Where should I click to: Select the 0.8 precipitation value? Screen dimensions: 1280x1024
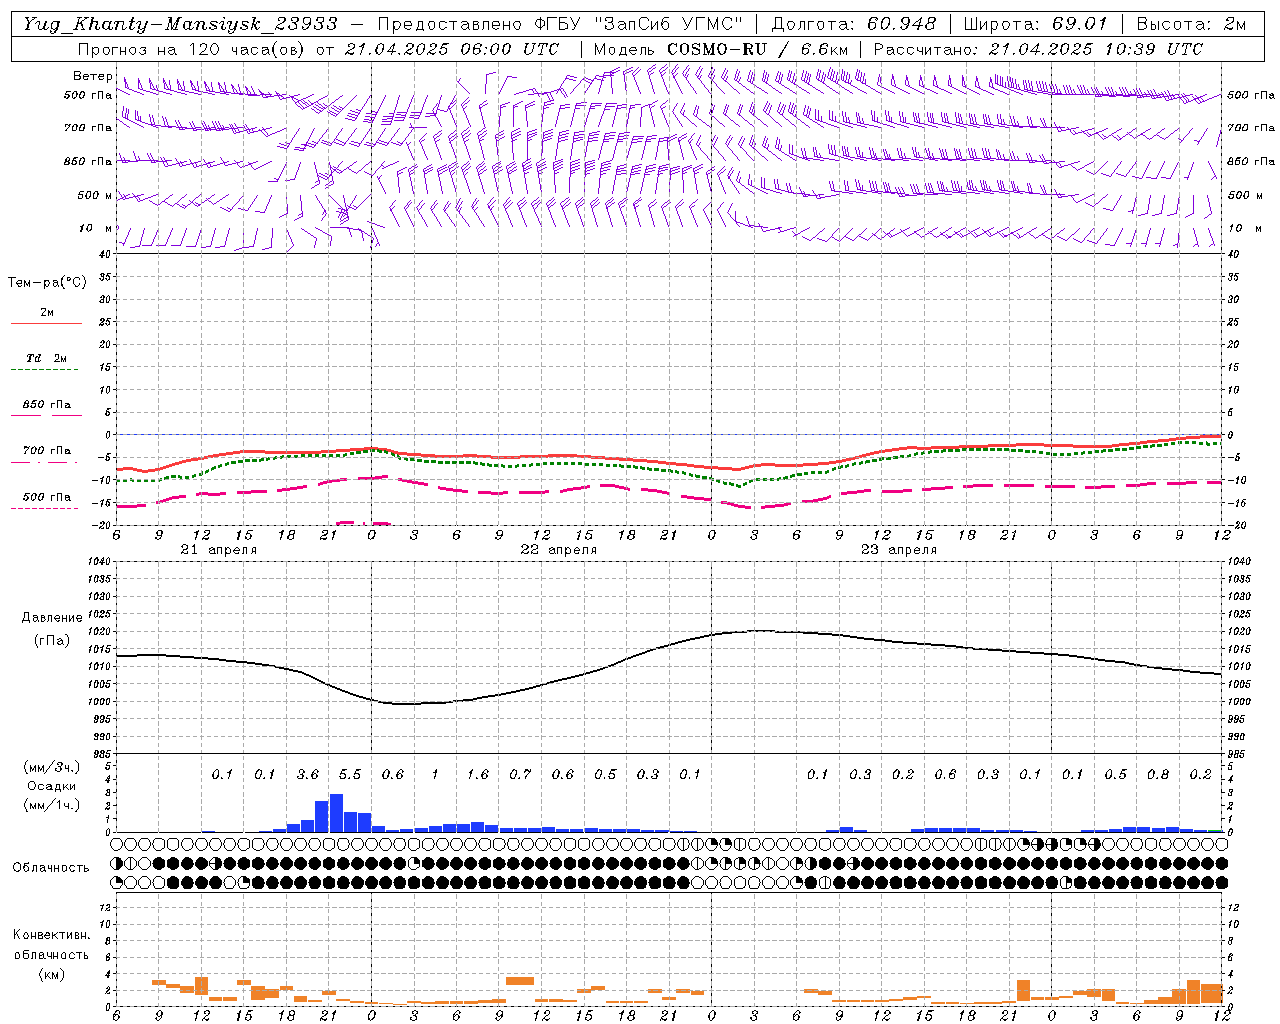pyautogui.click(x=1158, y=775)
